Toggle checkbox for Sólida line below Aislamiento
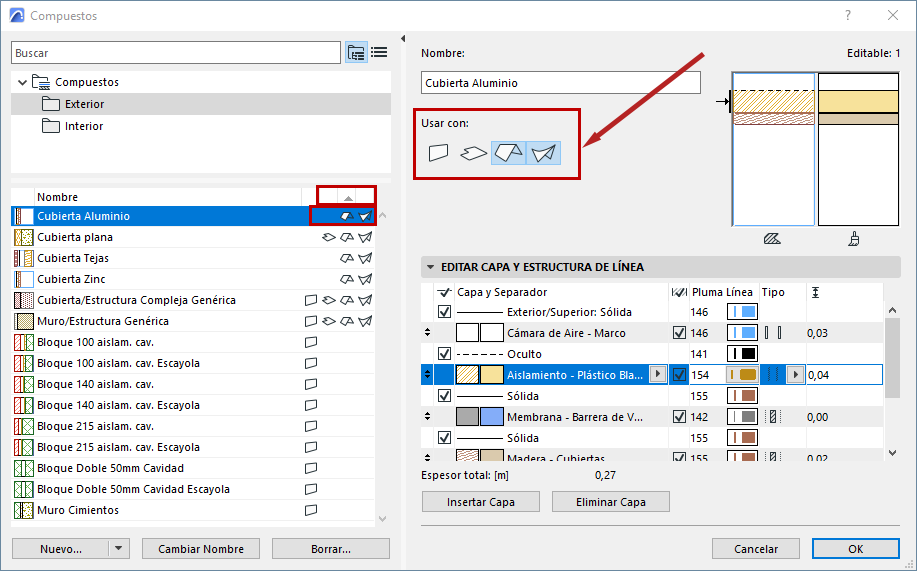 pos(444,396)
